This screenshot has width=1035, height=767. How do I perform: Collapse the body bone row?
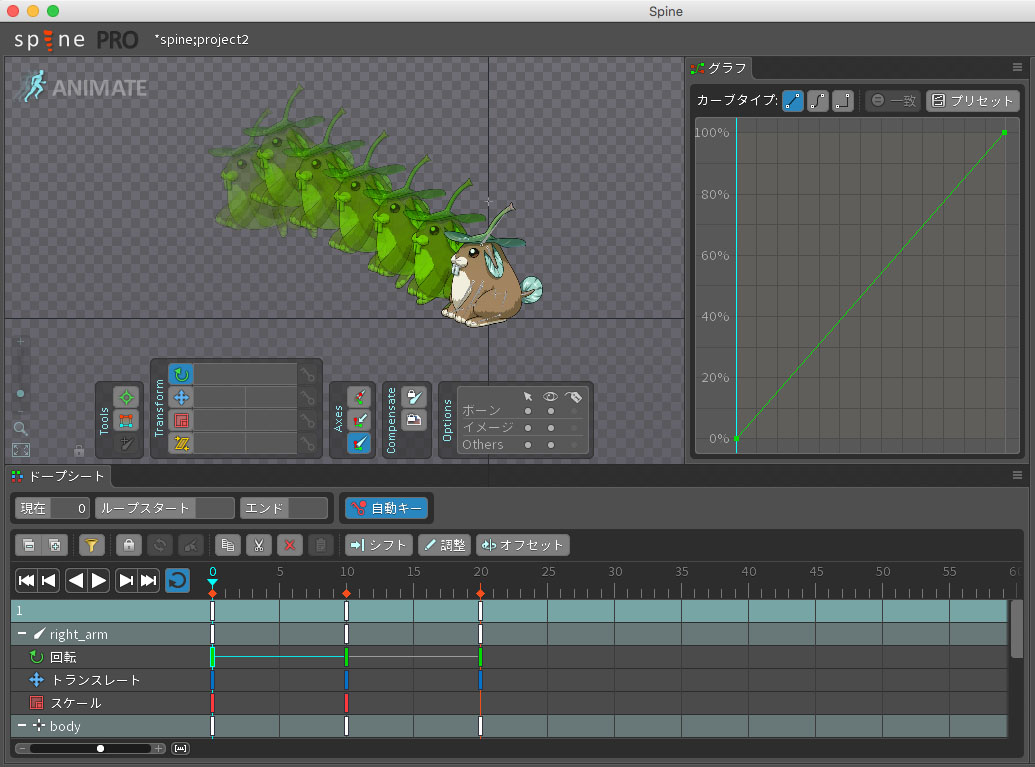[22, 726]
